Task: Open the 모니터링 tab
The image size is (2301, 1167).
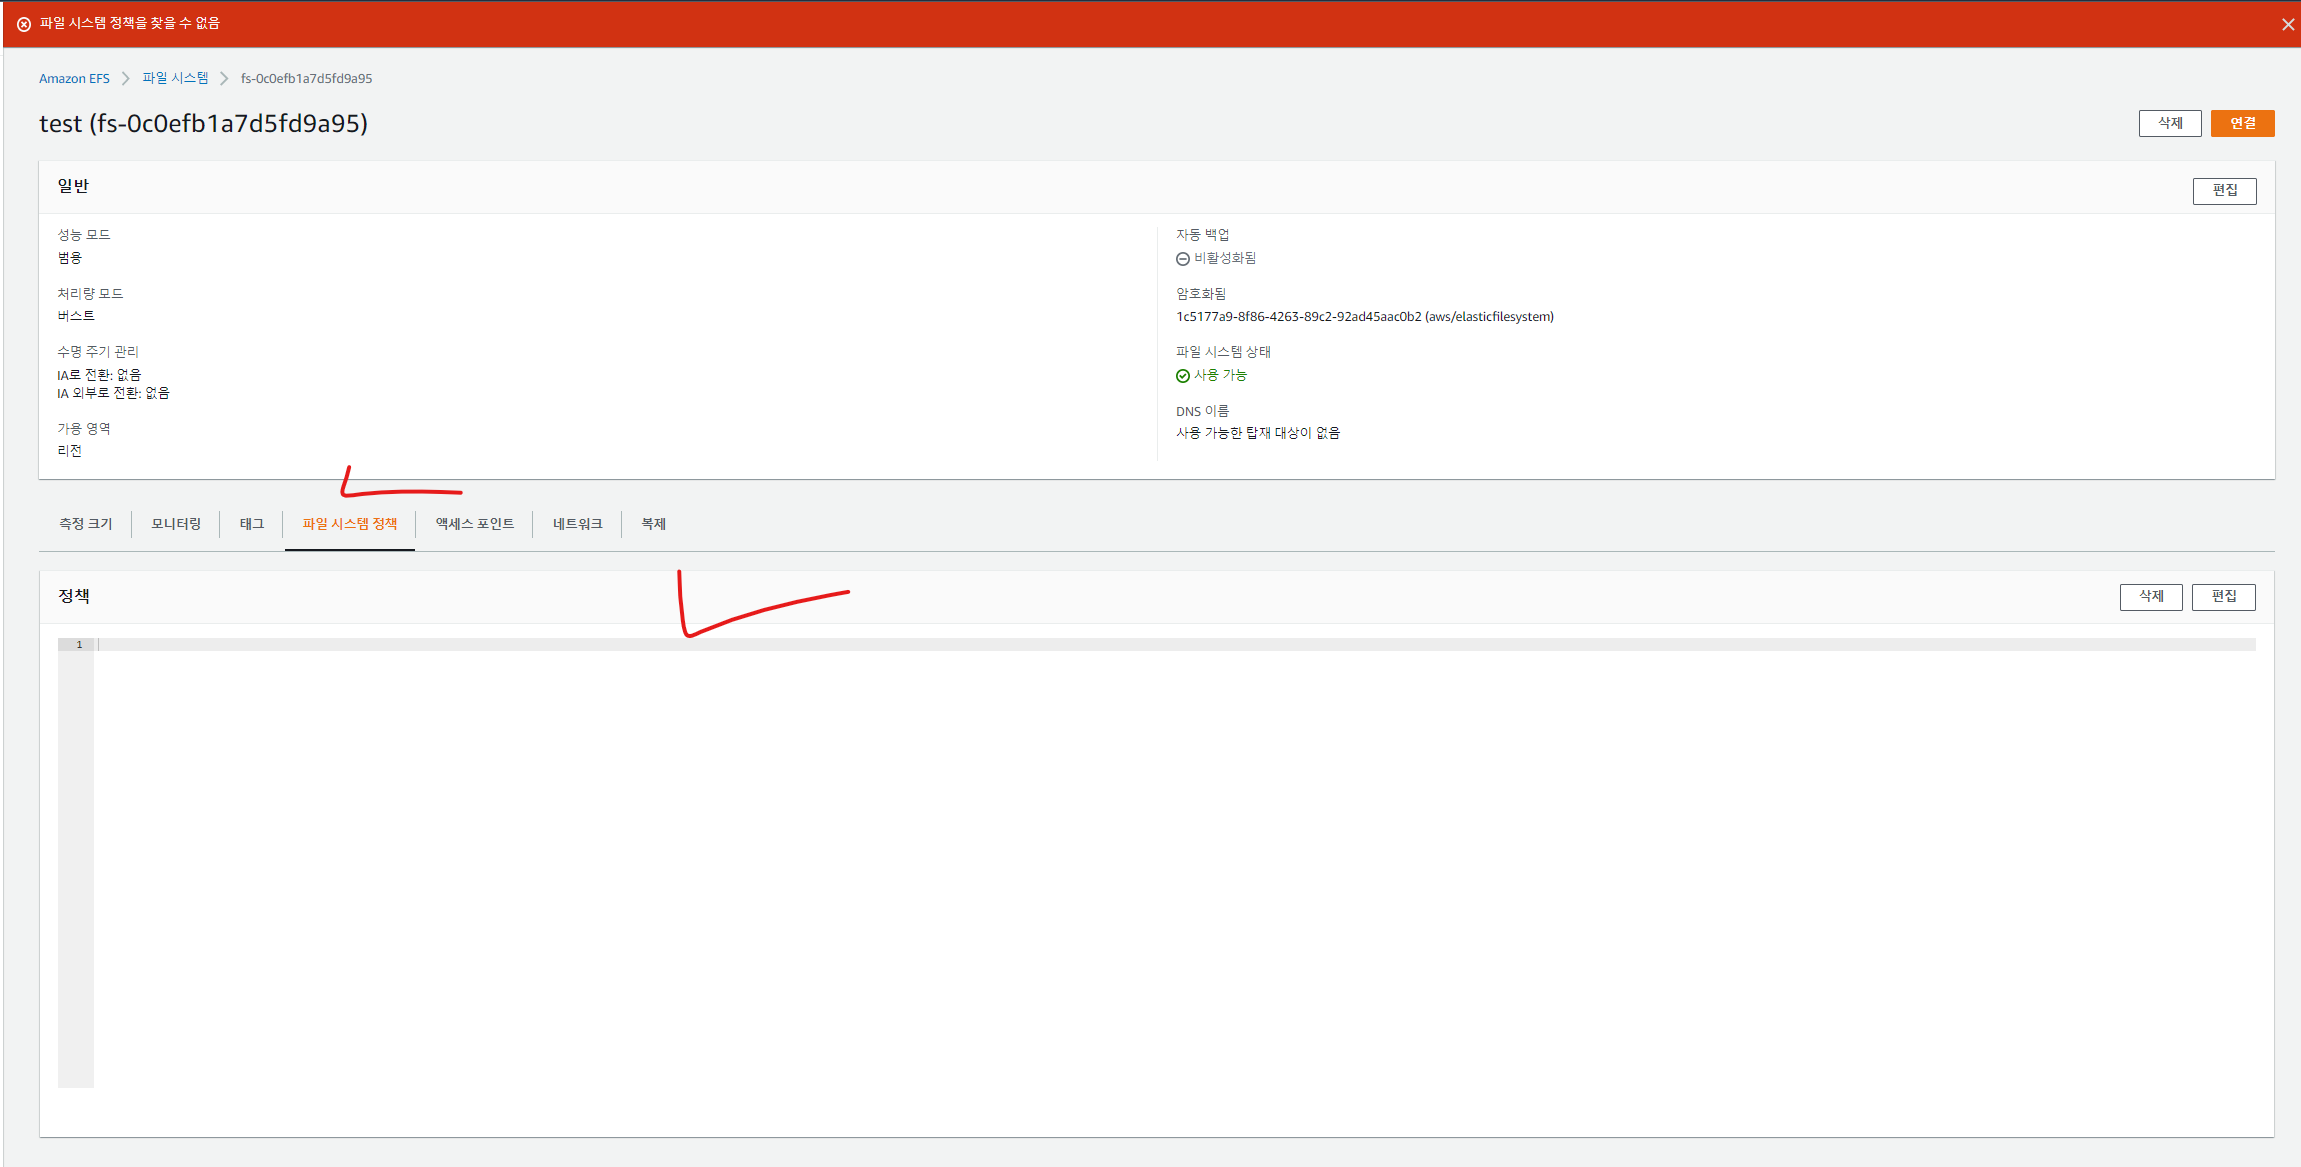Action: pos(176,524)
